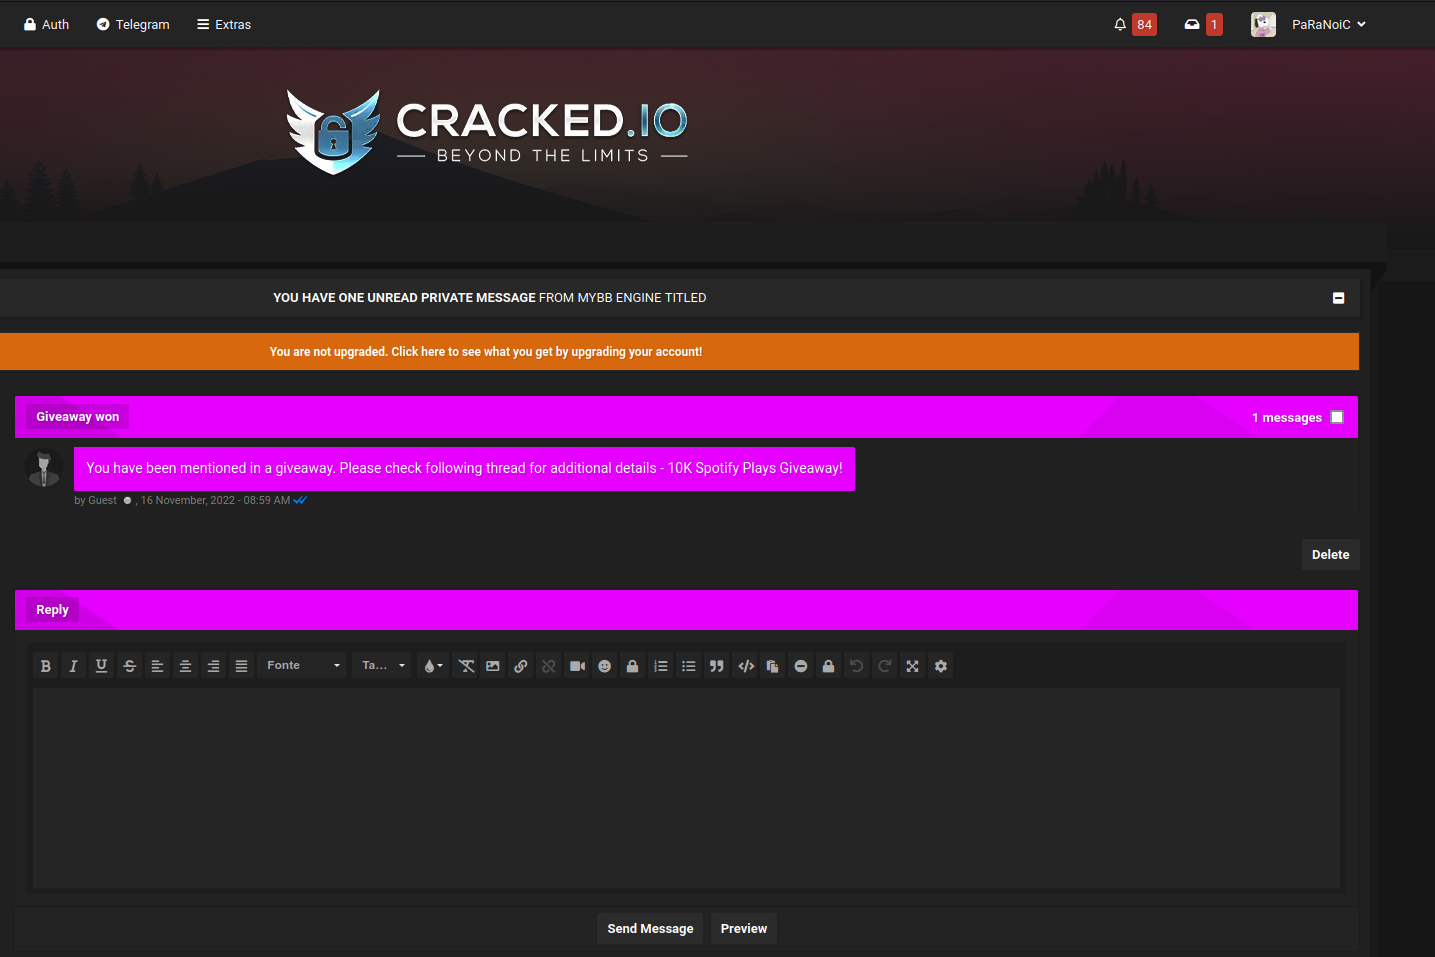
Task: Maximize the reply editor
Action: pos(912,666)
